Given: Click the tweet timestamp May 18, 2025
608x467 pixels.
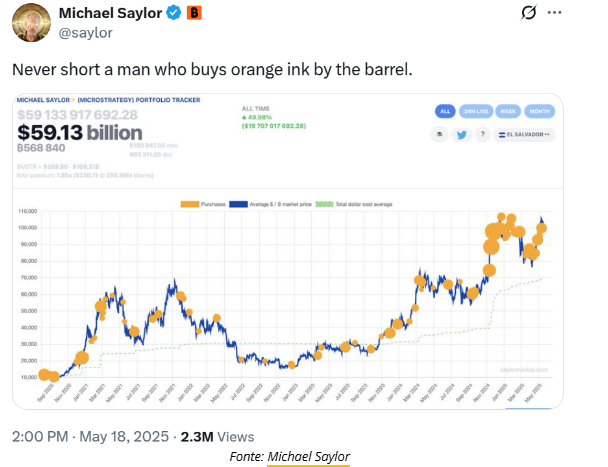Looking at the screenshot, I should (124, 437).
